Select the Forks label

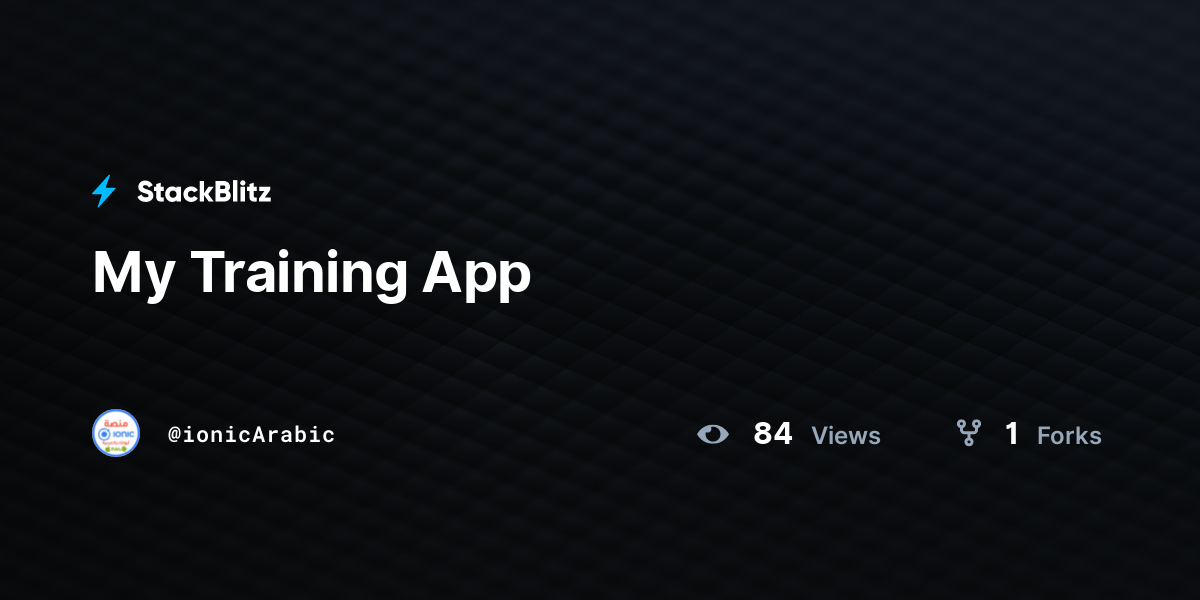(x=1069, y=436)
